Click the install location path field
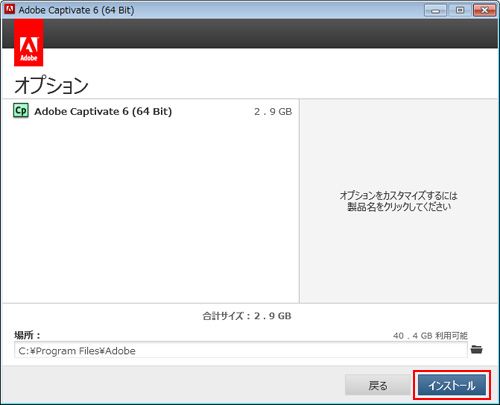Viewport: 500px width, 405px height. pos(241,350)
